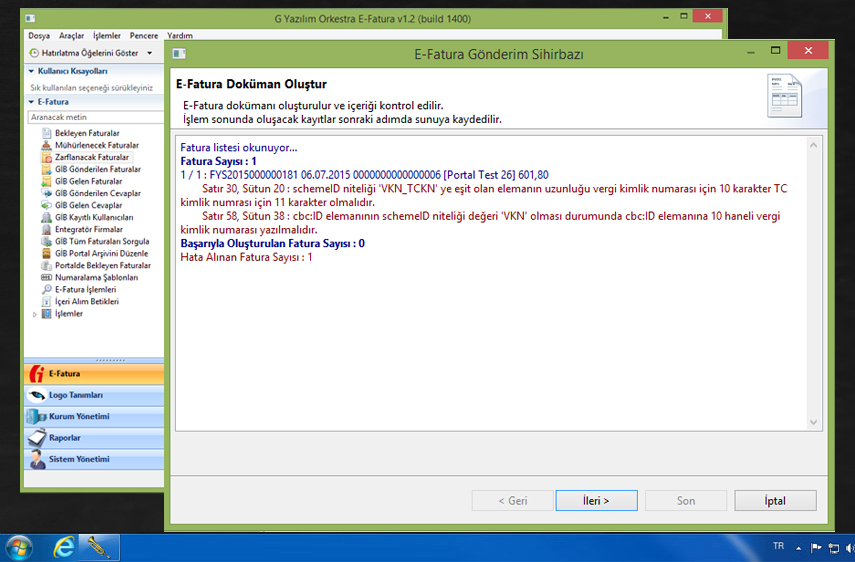Click the TR language indicator in tray
This screenshot has height=562, width=855.
779,546
